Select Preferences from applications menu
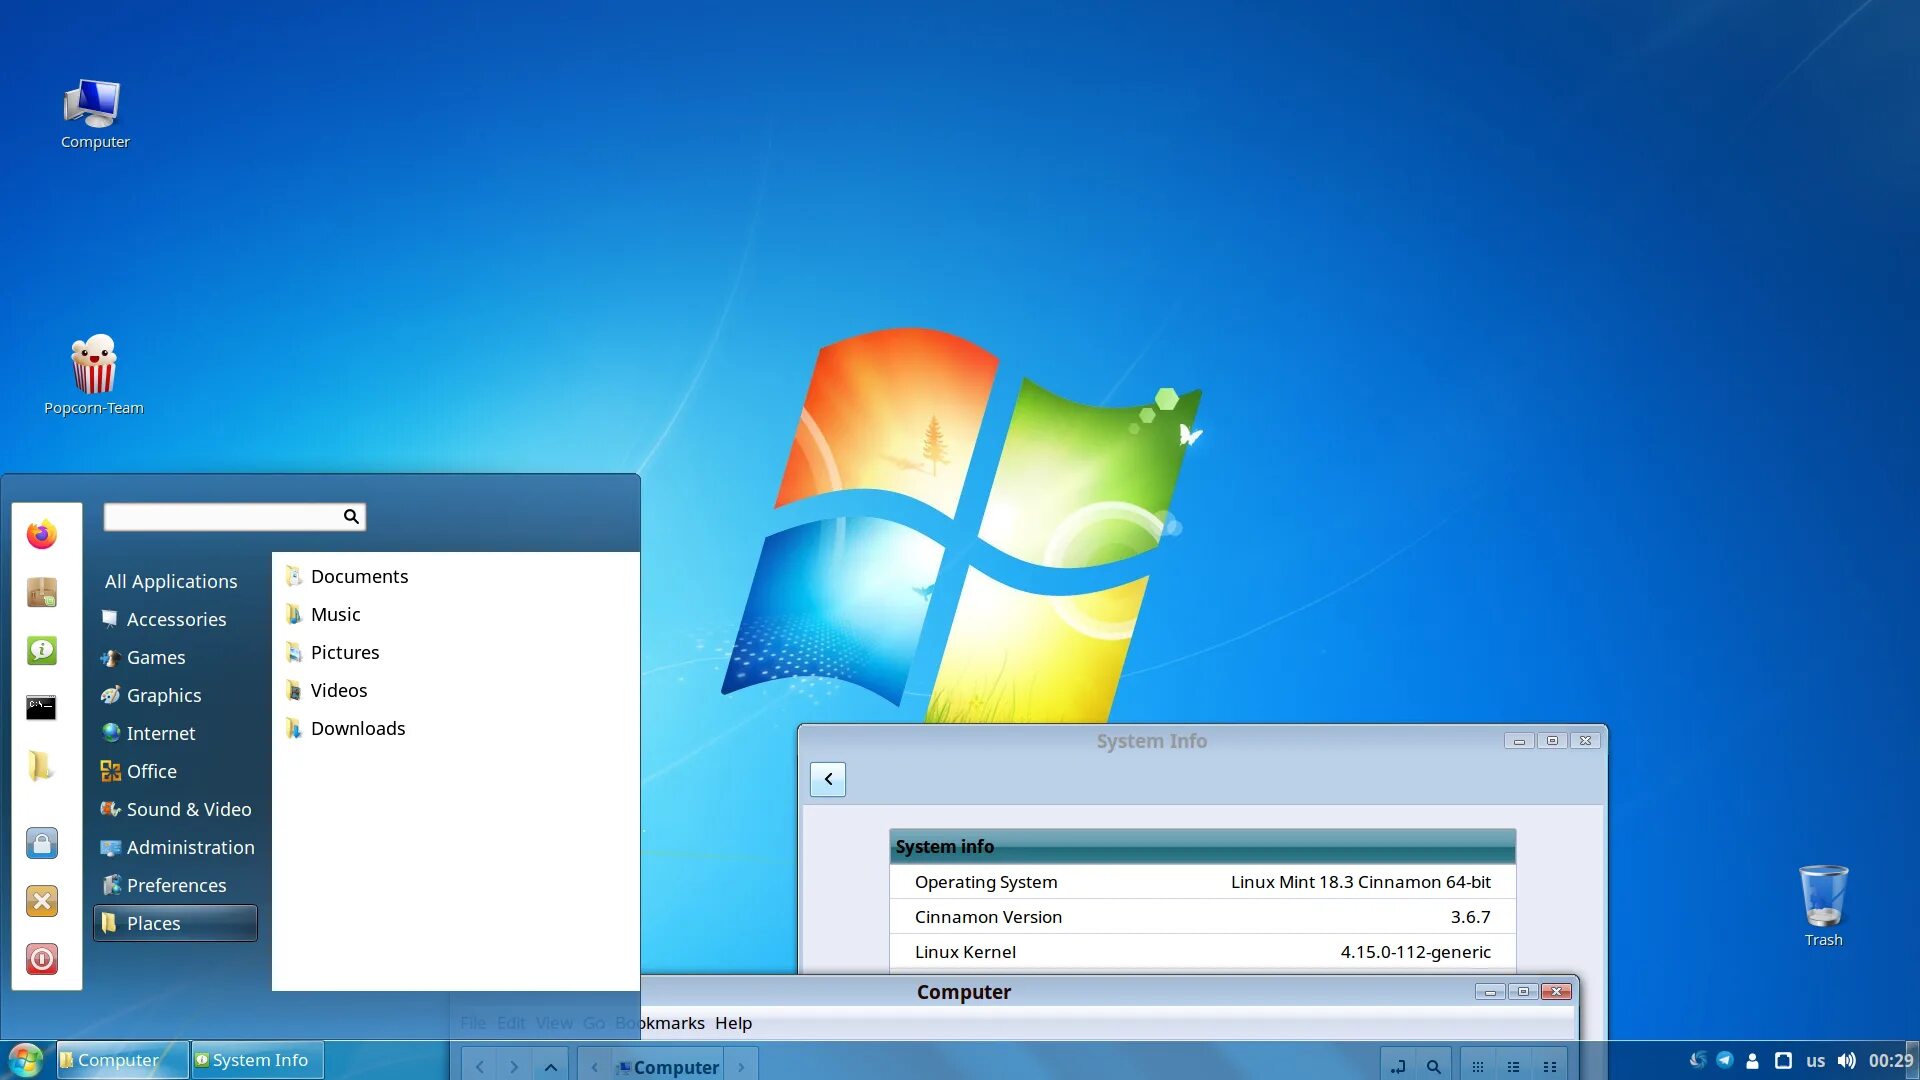1920x1080 pixels. coord(175,885)
